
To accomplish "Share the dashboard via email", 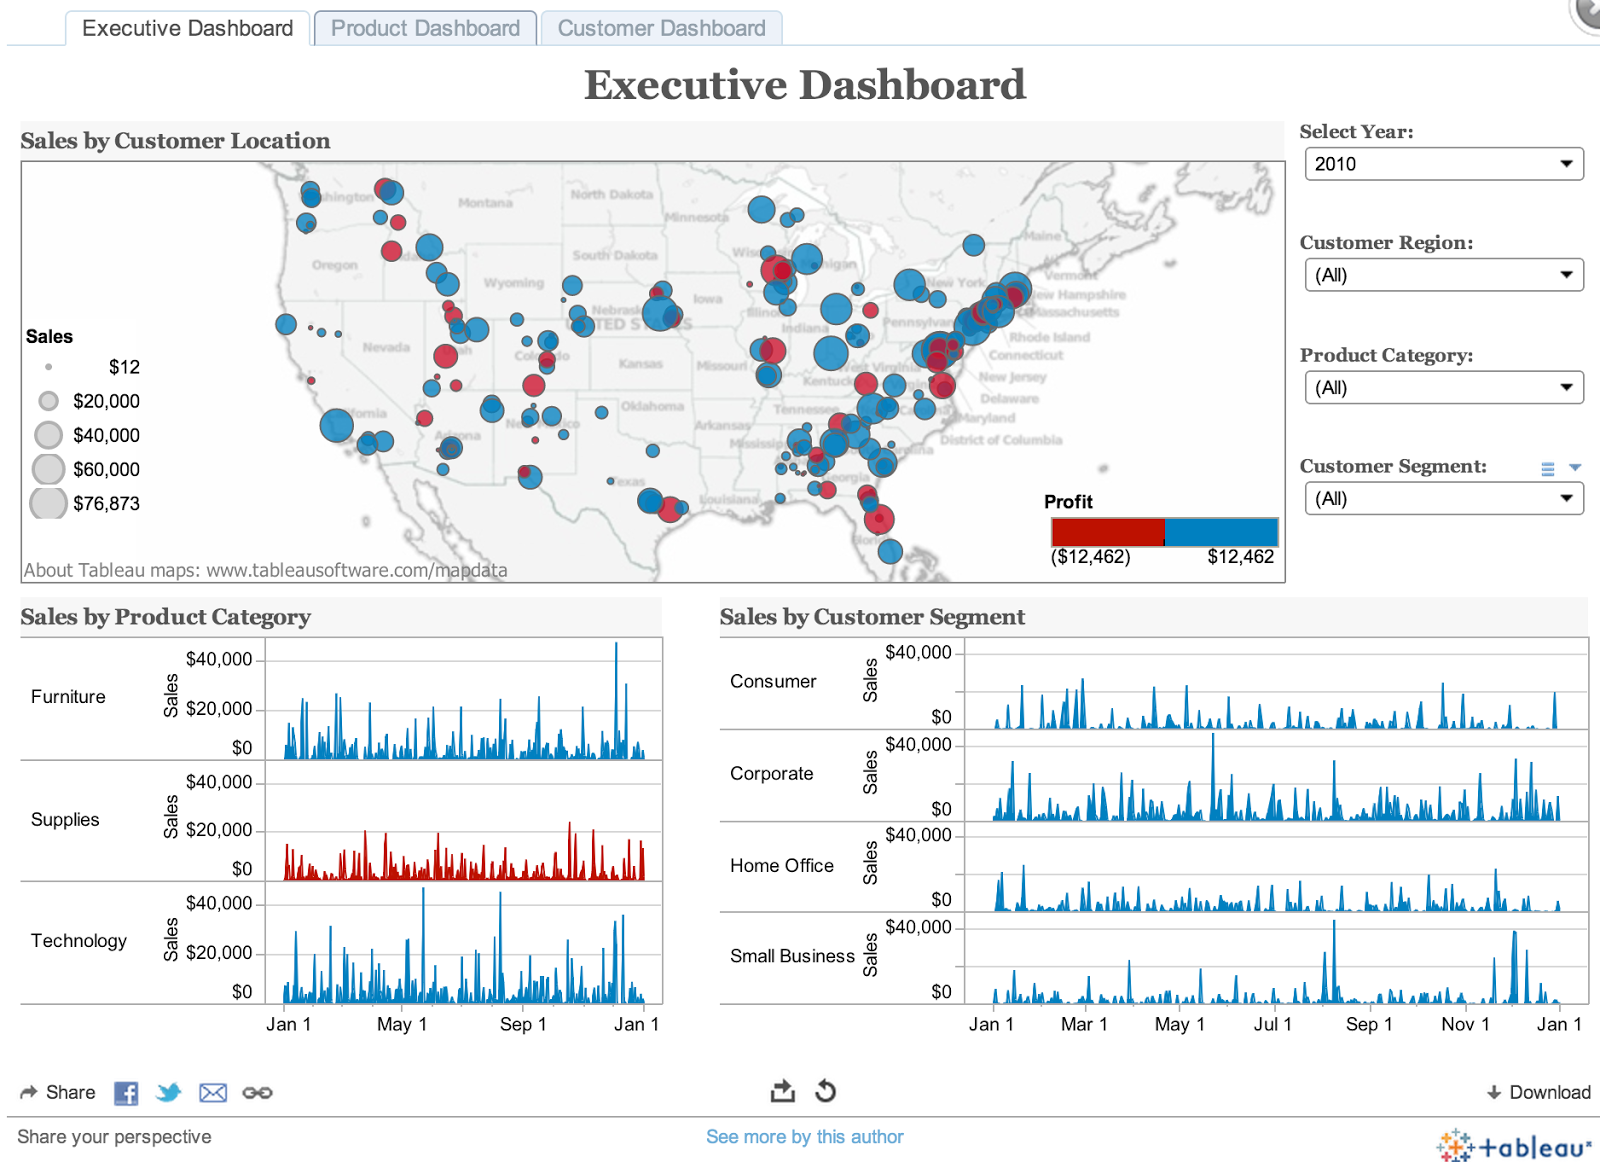I will pyautogui.click(x=213, y=1092).
